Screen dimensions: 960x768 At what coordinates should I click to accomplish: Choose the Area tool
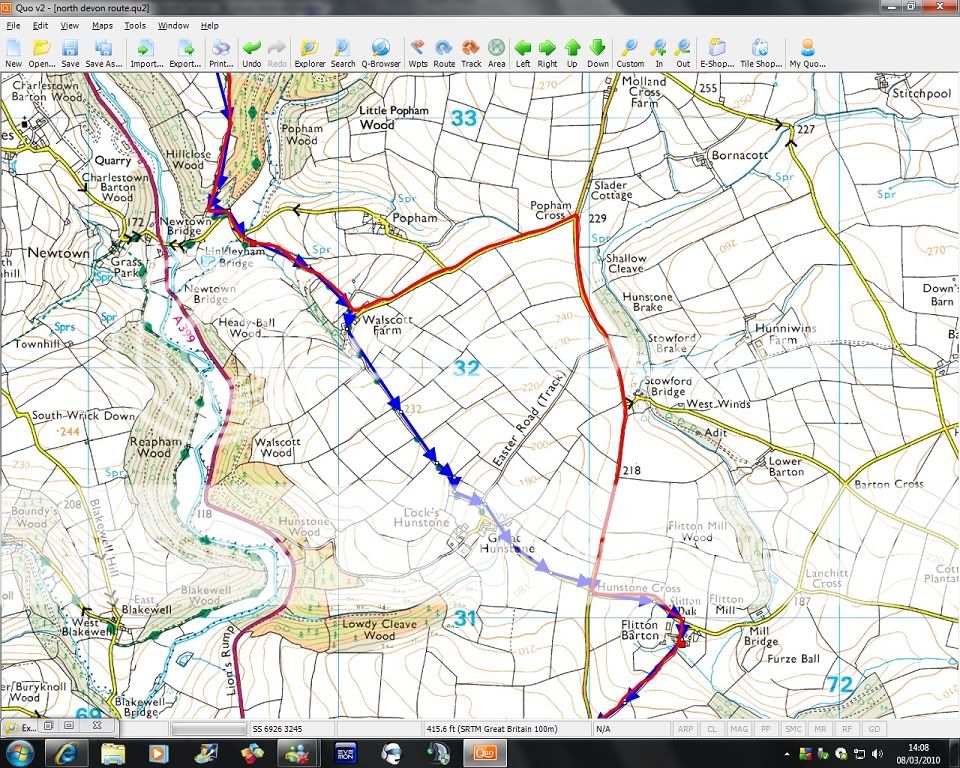pyautogui.click(x=497, y=52)
